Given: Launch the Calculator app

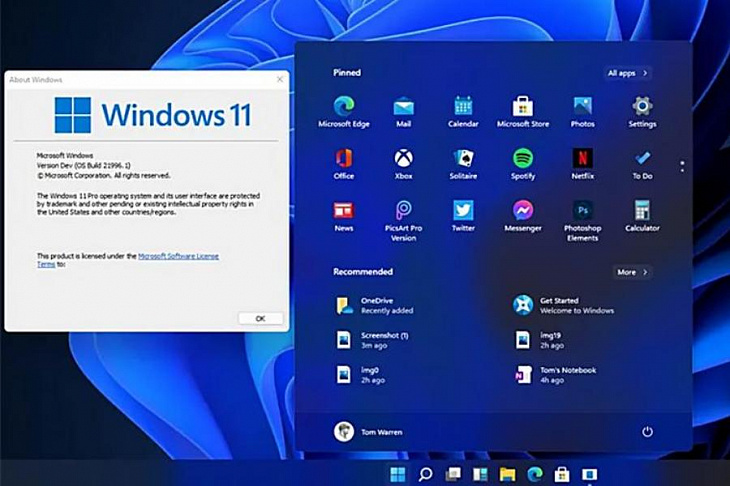Looking at the screenshot, I should [x=642, y=216].
